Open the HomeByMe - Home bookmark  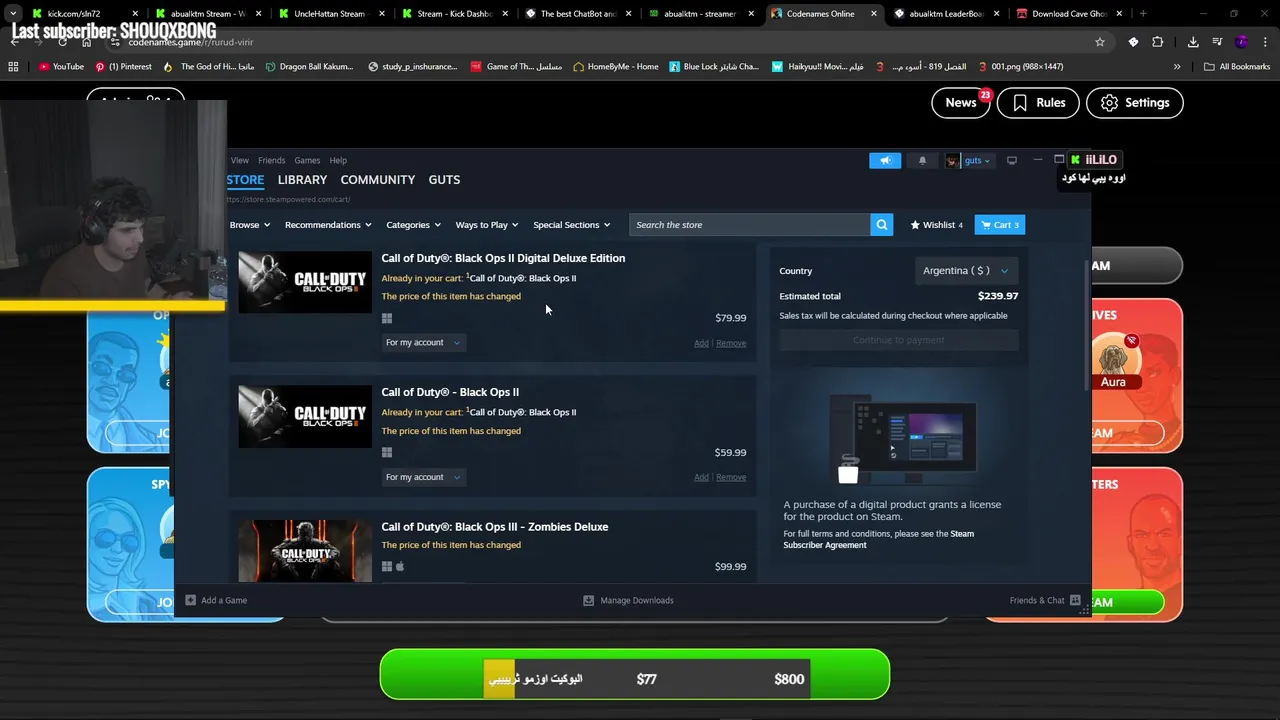(615, 67)
